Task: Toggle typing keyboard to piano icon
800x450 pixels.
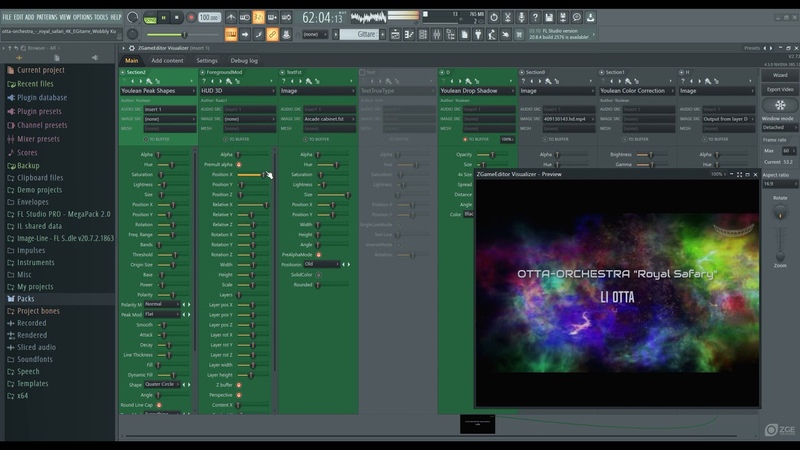Action: [x=231, y=34]
